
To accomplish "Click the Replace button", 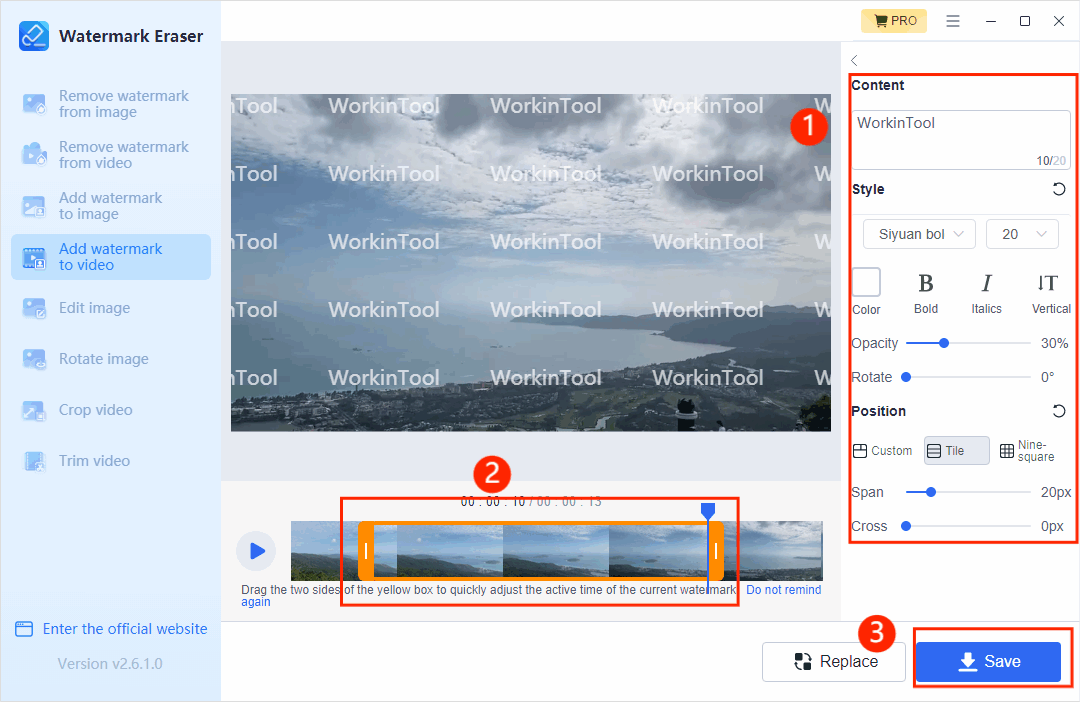I will click(834, 661).
